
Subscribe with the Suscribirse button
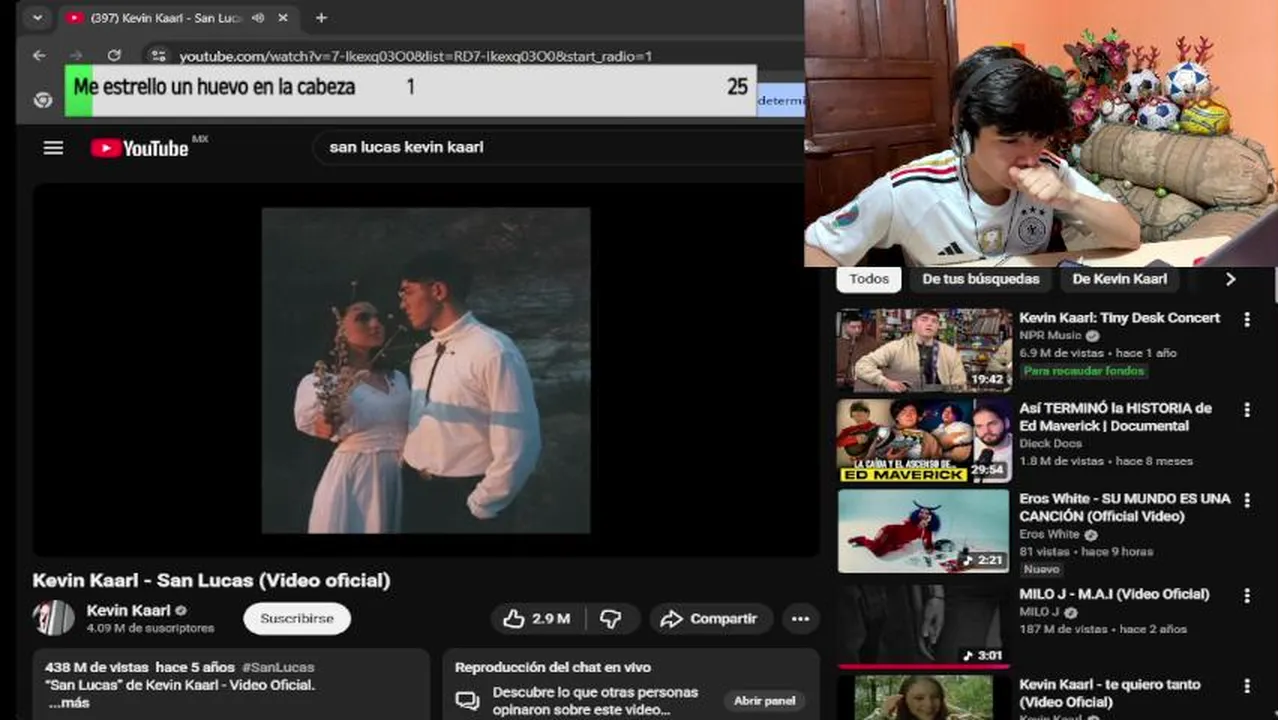tap(297, 618)
